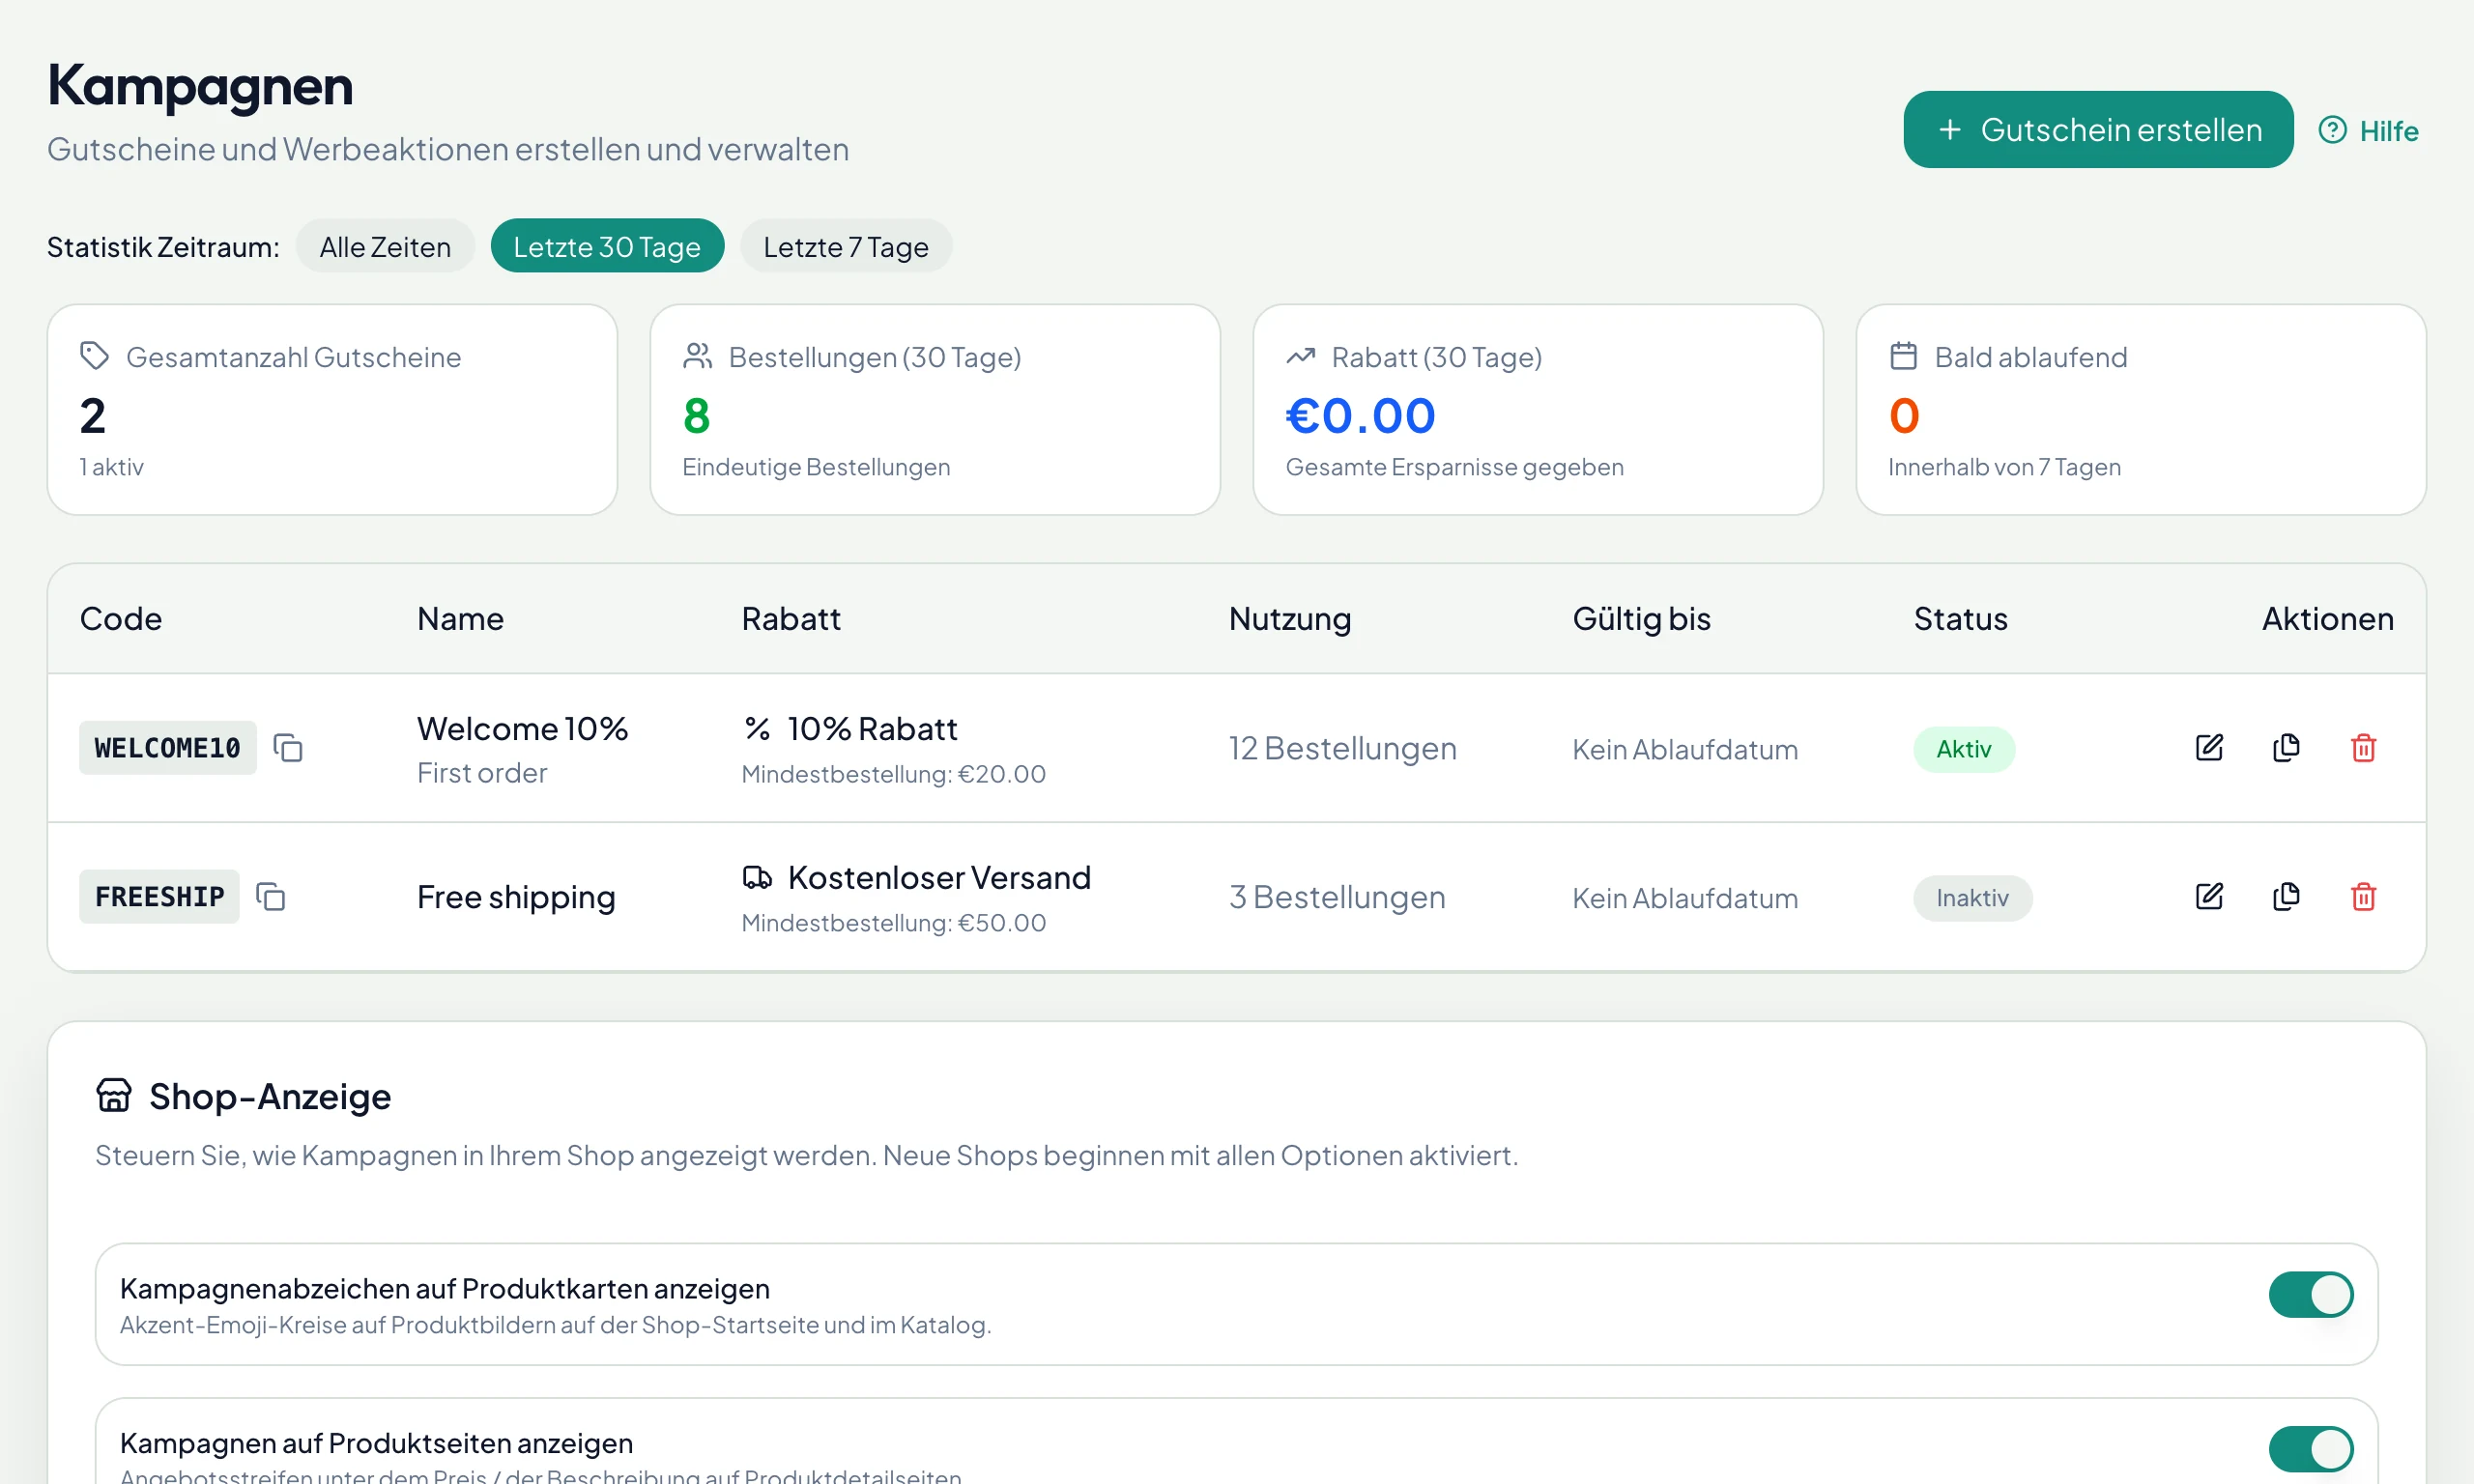This screenshot has height=1484, width=2474.
Task: Click the Nutzung column header
Action: pyautogui.click(x=1290, y=619)
